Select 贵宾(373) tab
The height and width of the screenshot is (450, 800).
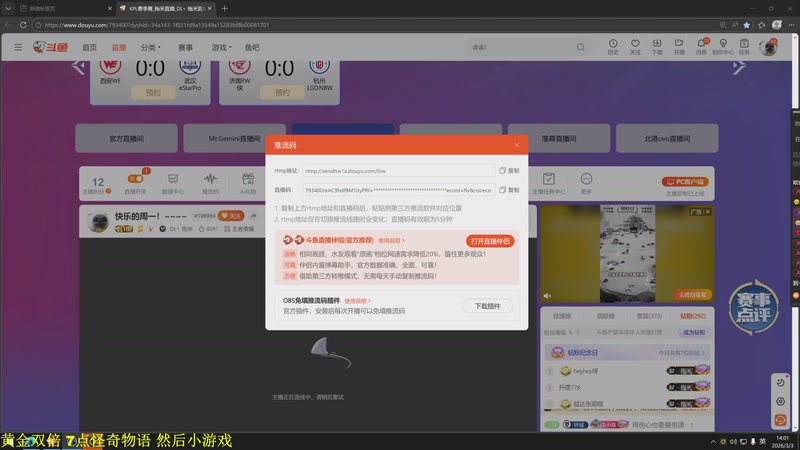(649, 316)
